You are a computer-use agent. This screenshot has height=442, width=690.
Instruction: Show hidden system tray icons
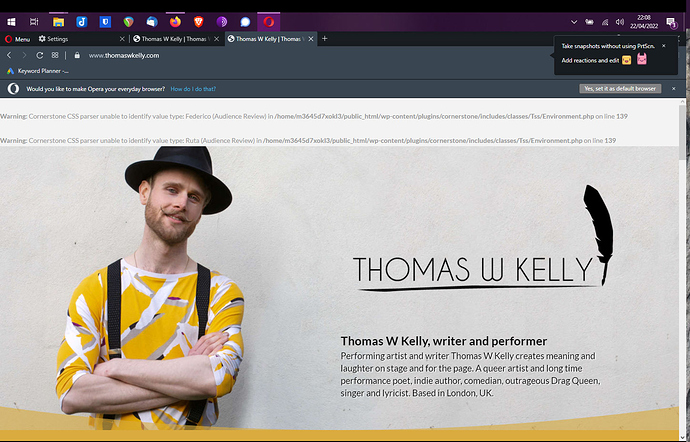[574, 22]
